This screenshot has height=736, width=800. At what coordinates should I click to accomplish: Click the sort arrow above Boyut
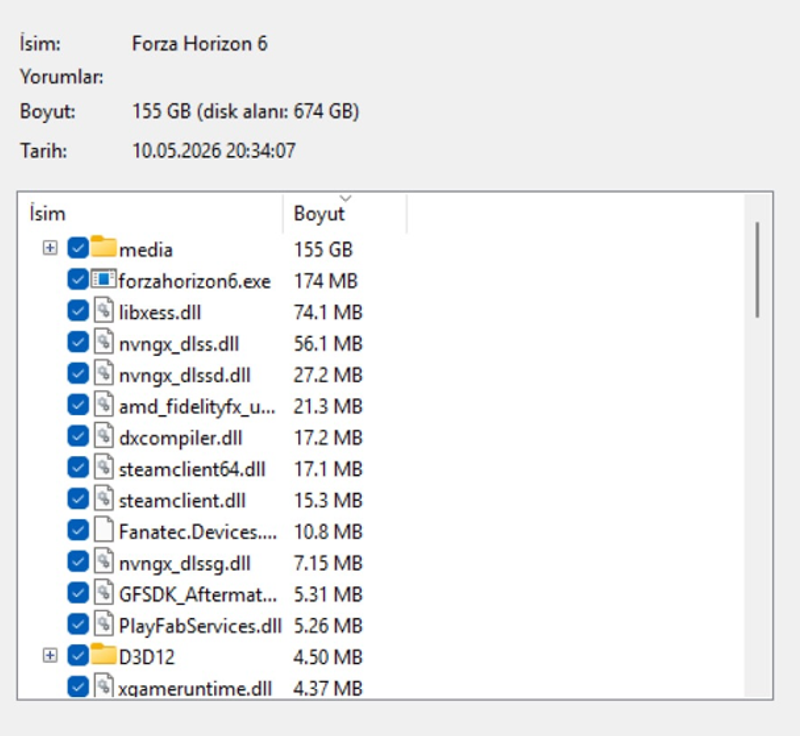345,198
